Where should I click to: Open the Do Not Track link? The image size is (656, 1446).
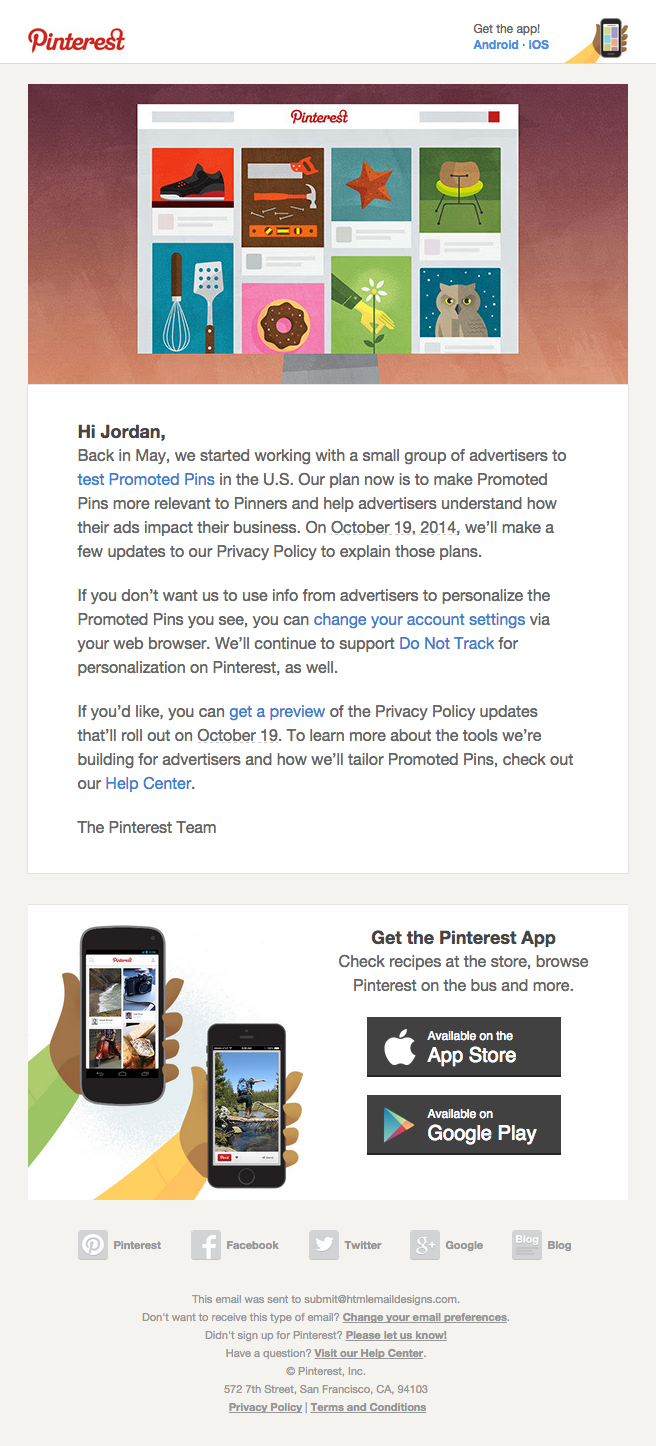click(446, 643)
